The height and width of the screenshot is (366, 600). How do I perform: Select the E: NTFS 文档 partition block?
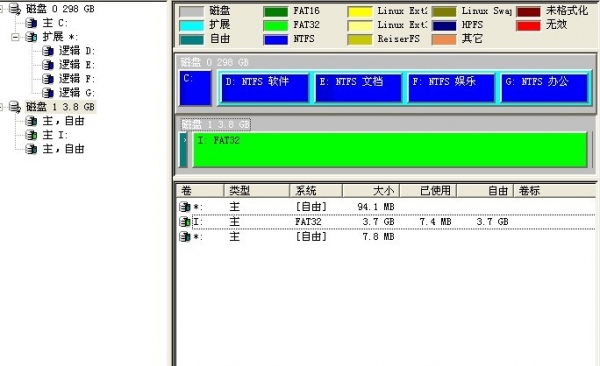coord(358,88)
